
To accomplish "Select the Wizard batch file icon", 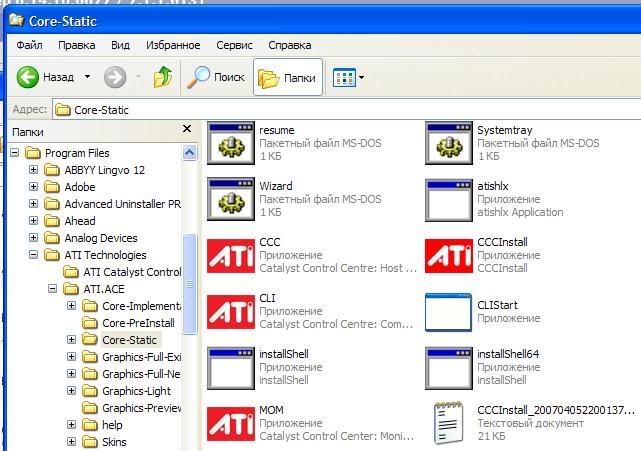I will 231,199.
